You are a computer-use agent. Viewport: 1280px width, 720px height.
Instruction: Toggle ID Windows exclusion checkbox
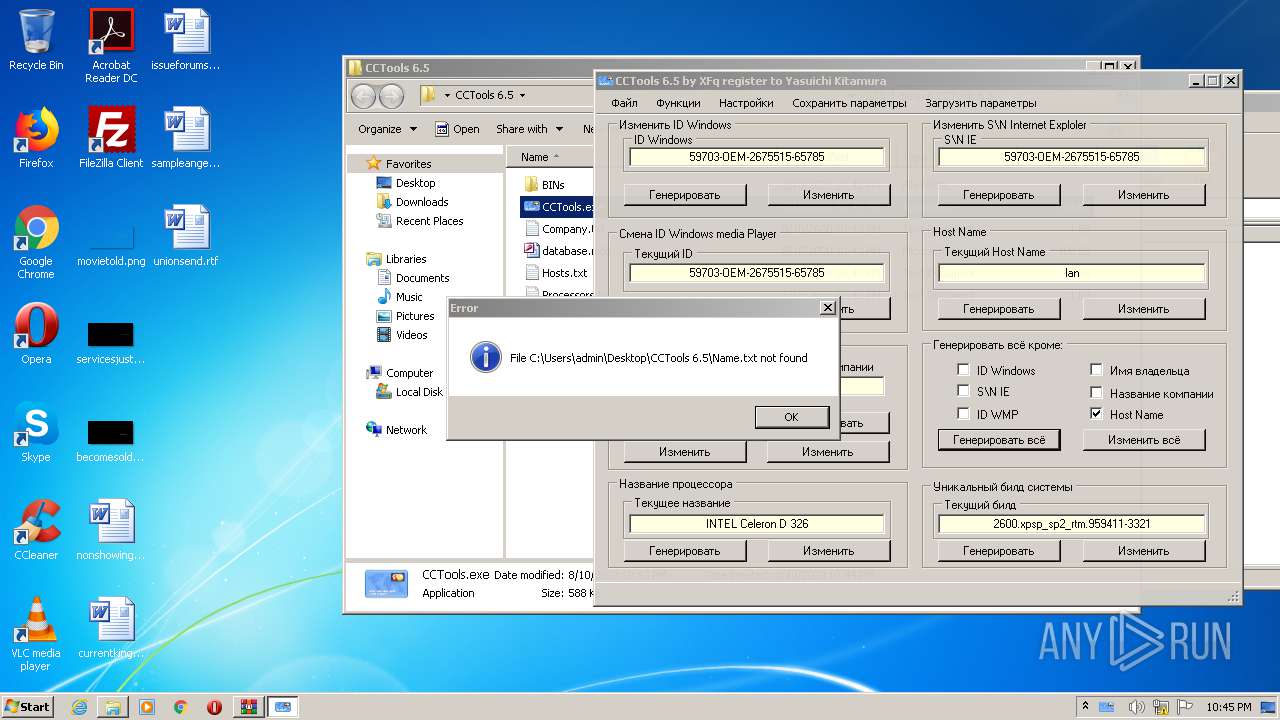[964, 370]
